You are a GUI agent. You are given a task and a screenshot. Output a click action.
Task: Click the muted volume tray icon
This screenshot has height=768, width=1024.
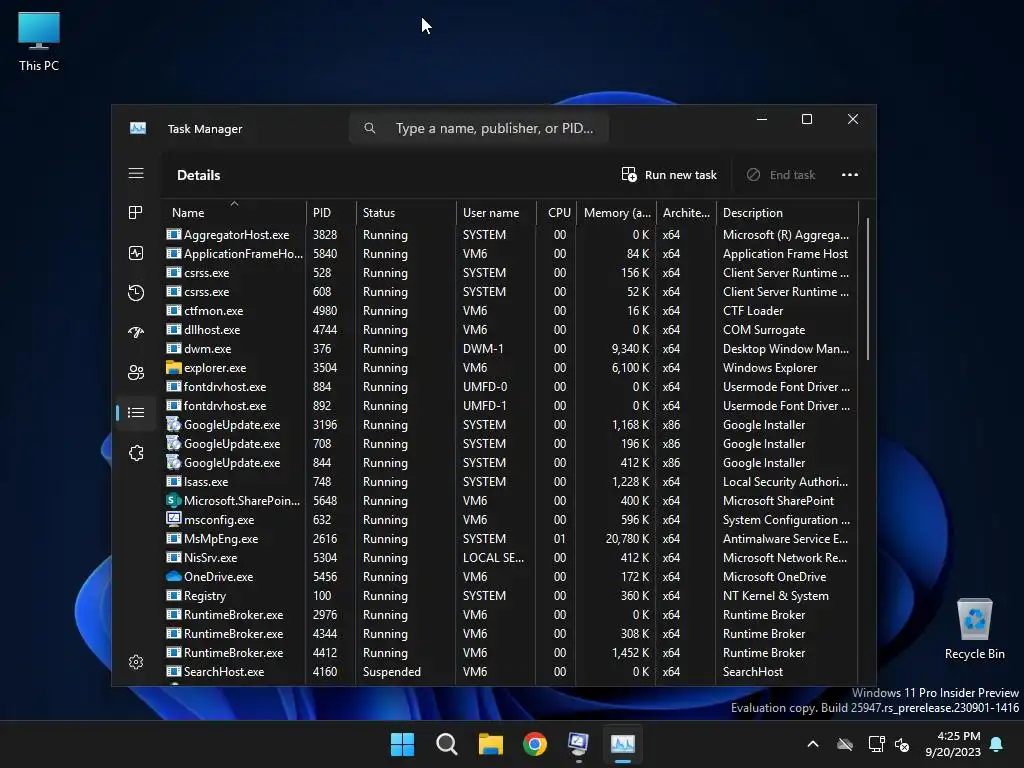coord(902,744)
